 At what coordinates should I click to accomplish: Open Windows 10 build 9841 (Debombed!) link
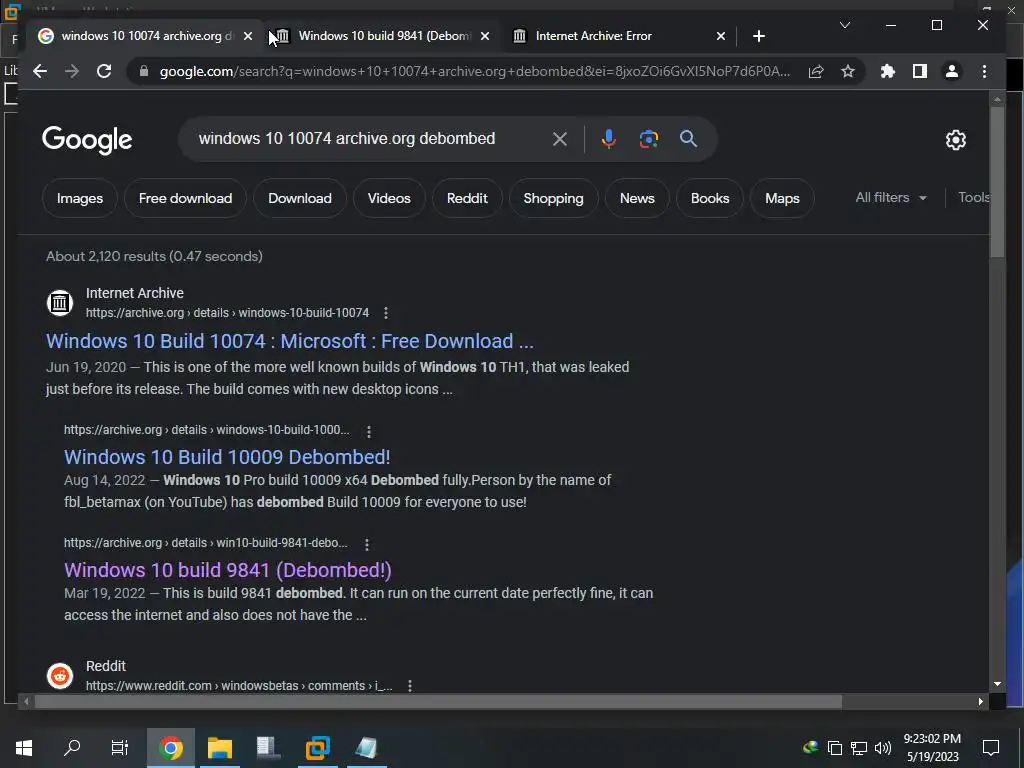[x=228, y=570]
